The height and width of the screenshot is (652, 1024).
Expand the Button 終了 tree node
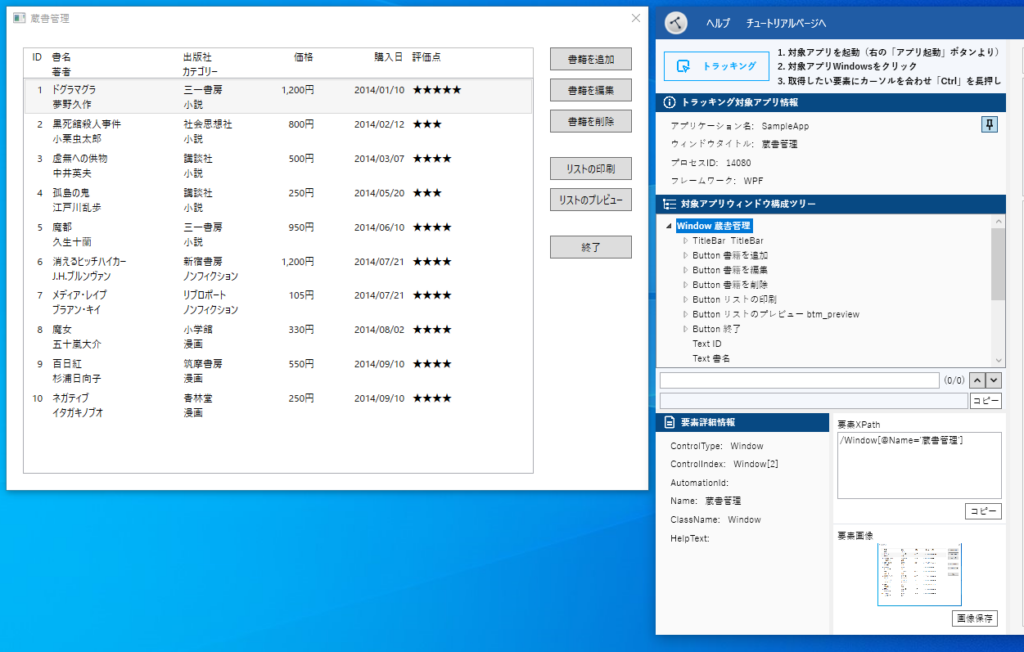(x=685, y=329)
